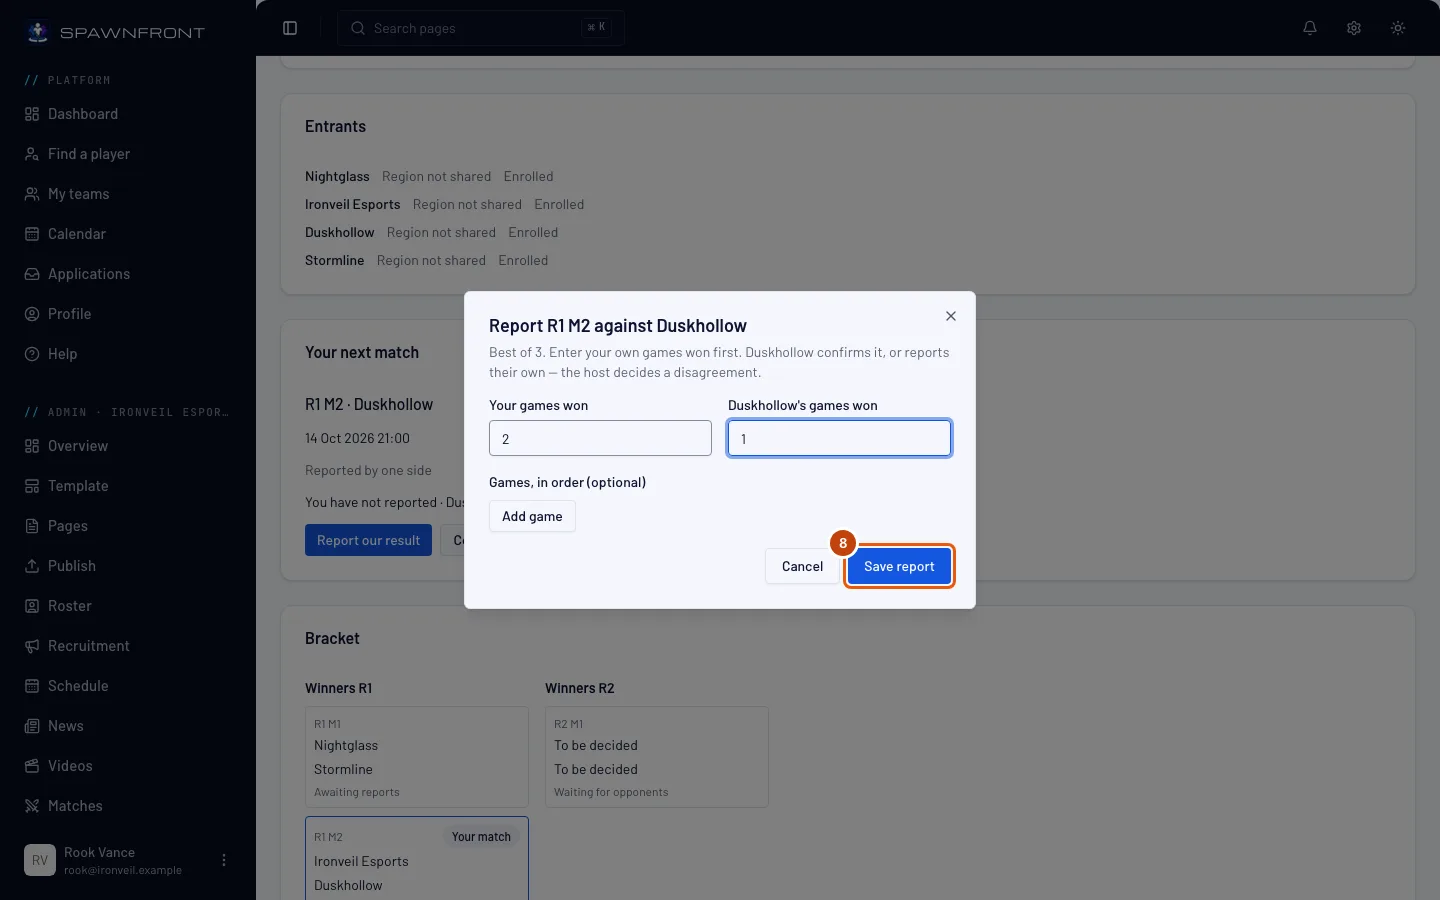Click the Report our result button
This screenshot has width=1440, height=900.
click(x=368, y=540)
